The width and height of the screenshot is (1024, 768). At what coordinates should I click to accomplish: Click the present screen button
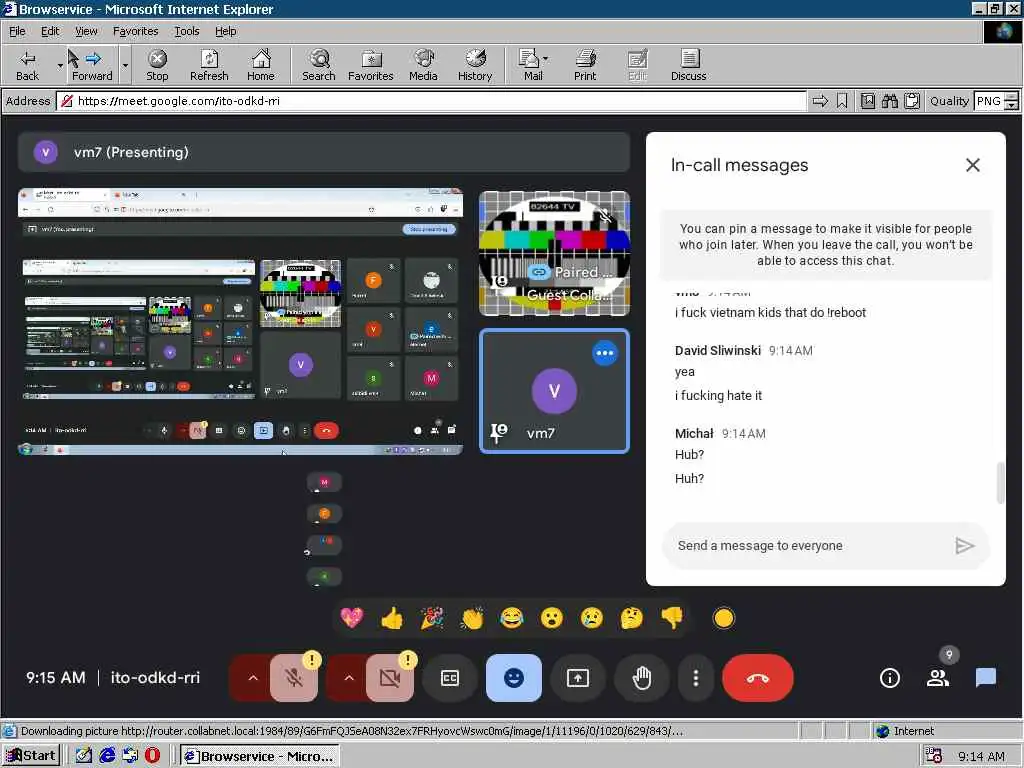[578, 678]
